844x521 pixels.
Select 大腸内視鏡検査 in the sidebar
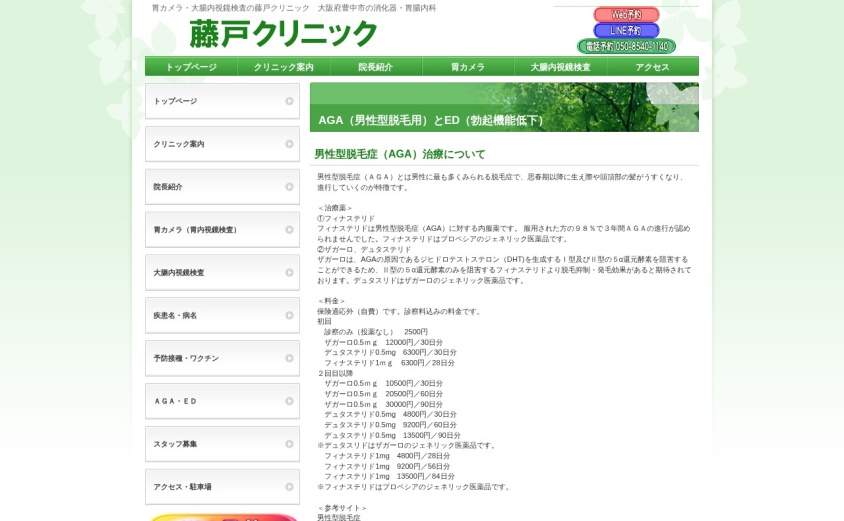click(222, 272)
